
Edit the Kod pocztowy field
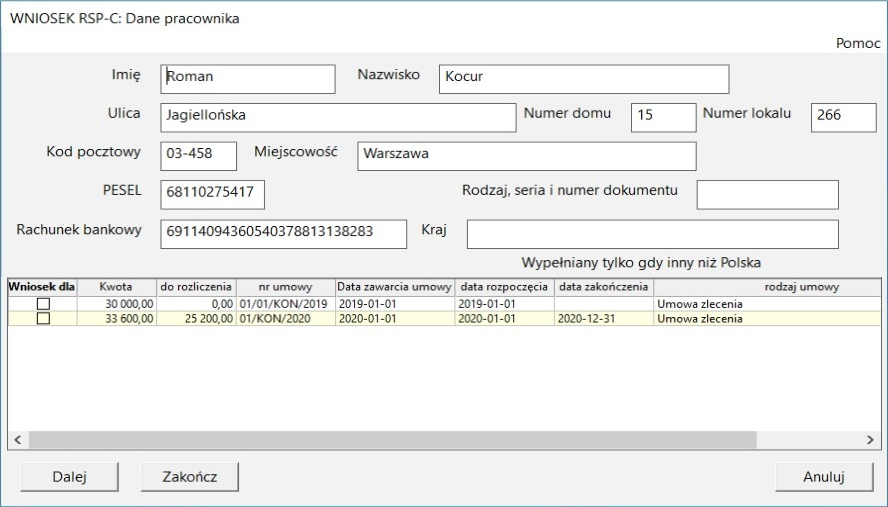click(198, 156)
